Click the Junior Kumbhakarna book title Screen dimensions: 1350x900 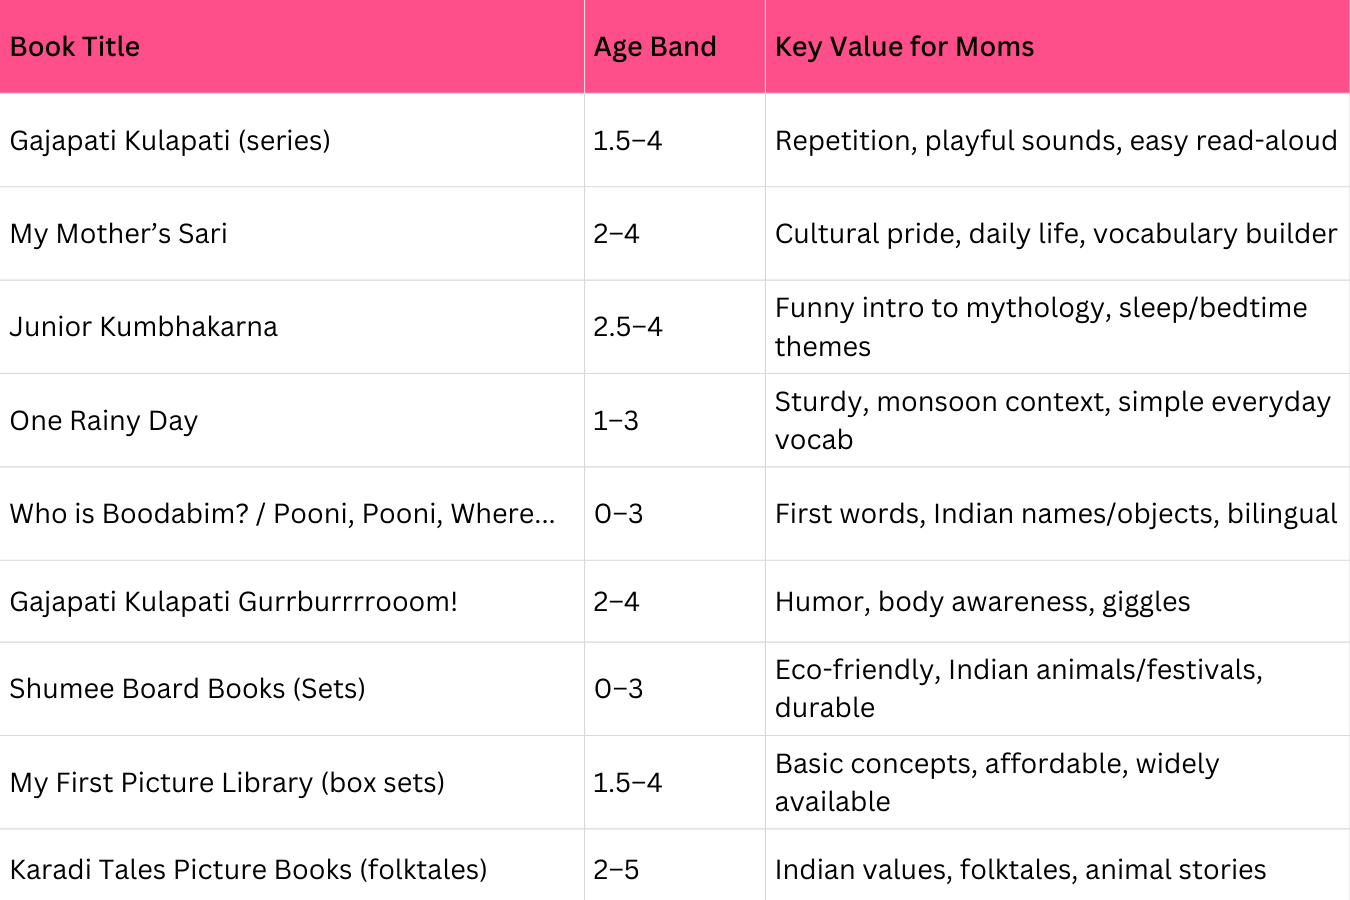[144, 327]
